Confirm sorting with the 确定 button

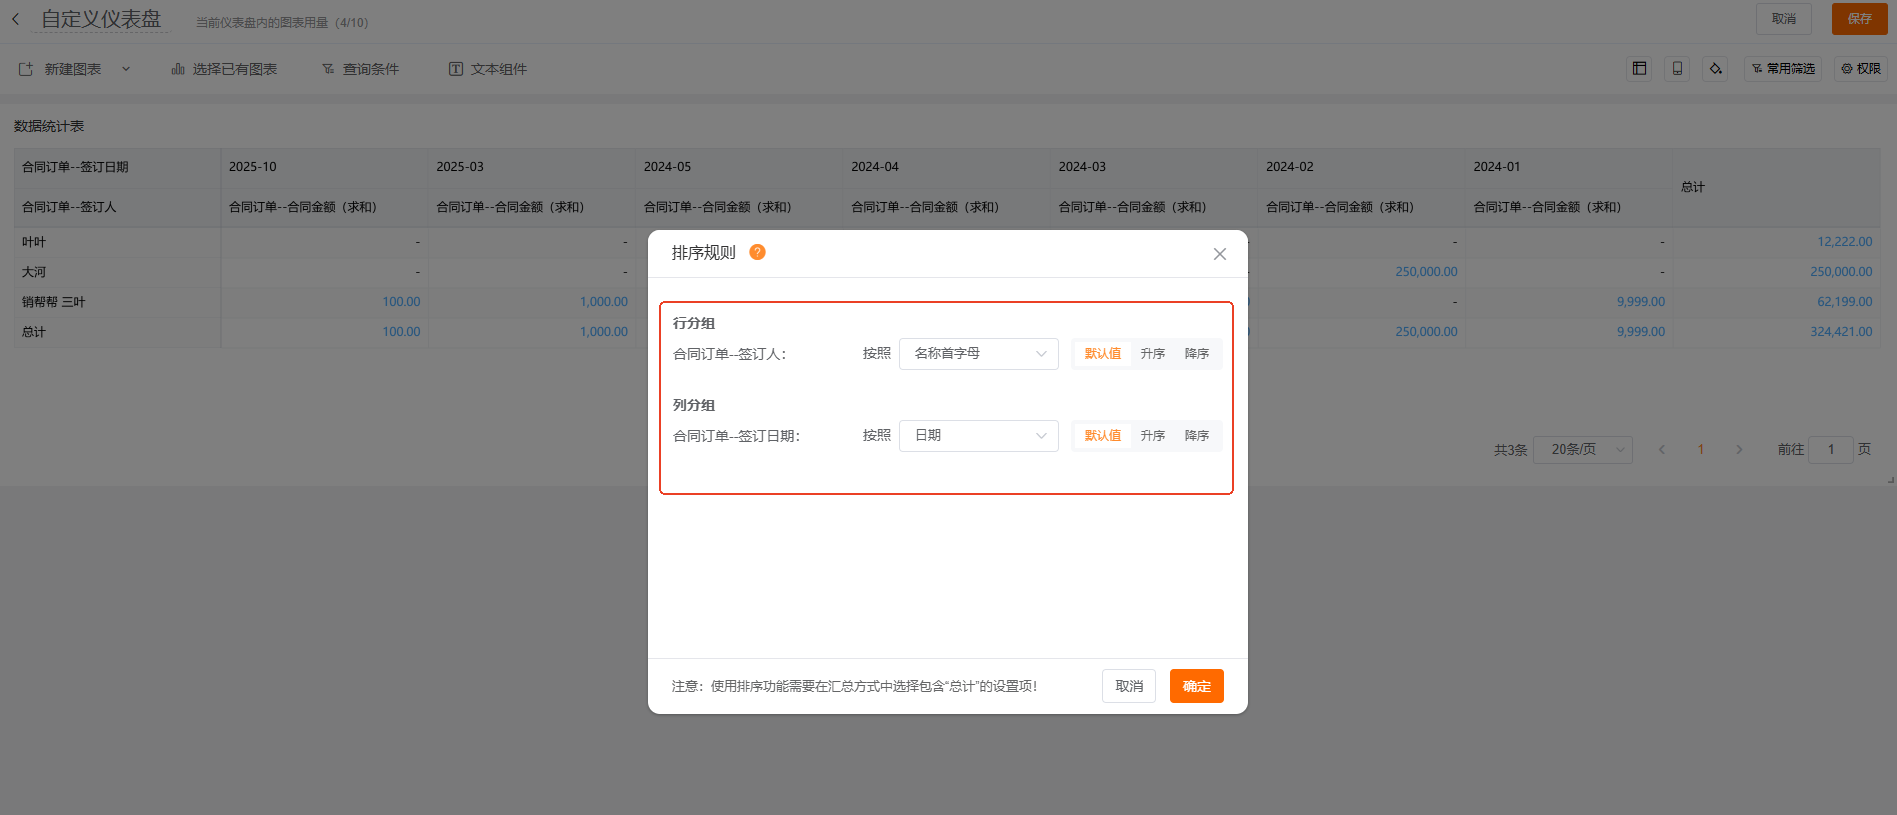coord(1196,686)
